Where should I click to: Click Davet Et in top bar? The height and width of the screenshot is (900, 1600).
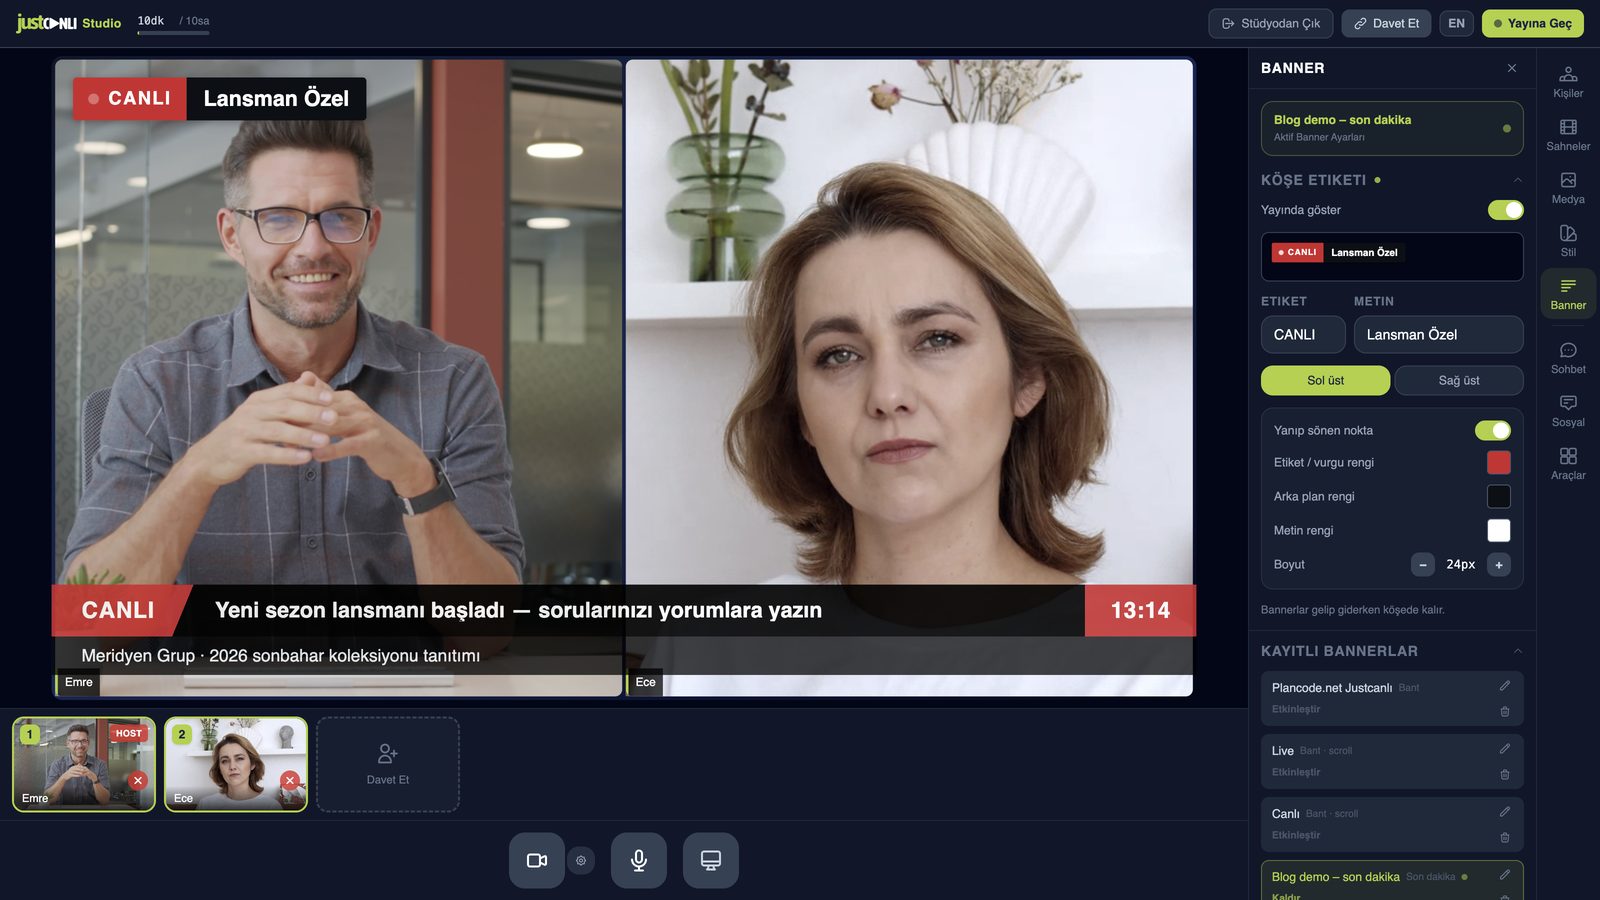[x=1386, y=23]
